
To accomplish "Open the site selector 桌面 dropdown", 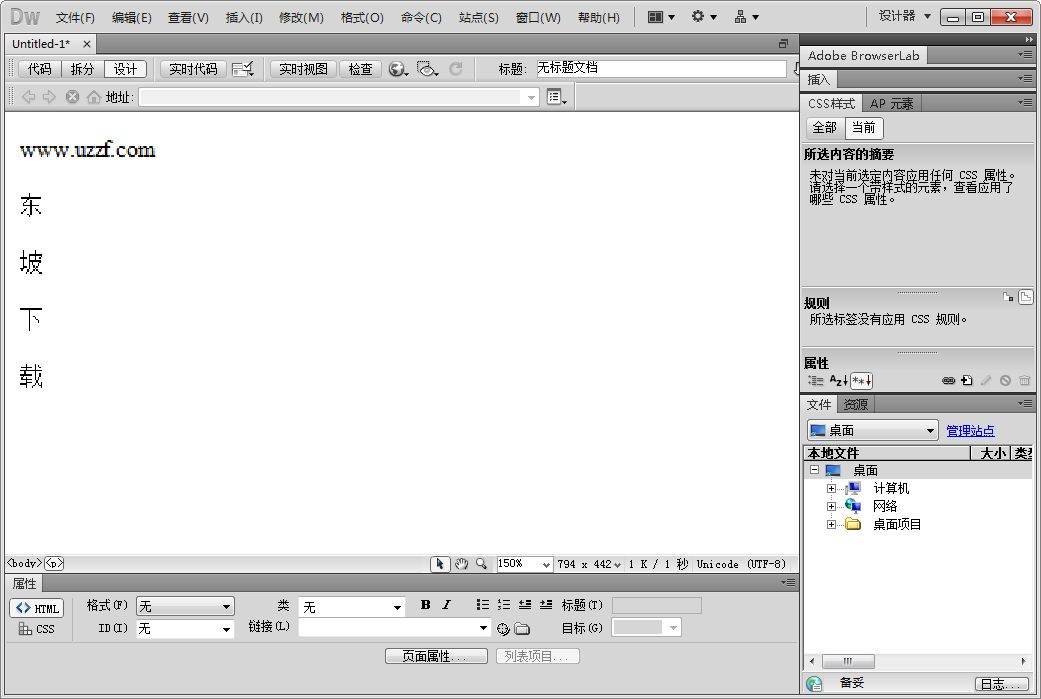I will click(873, 430).
